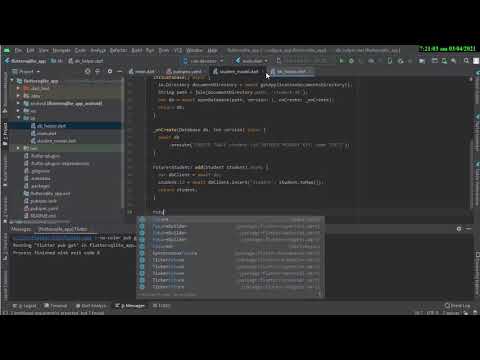Expand the test folder
Screen dimensions: 480x360
pyautogui.click(x=18, y=148)
